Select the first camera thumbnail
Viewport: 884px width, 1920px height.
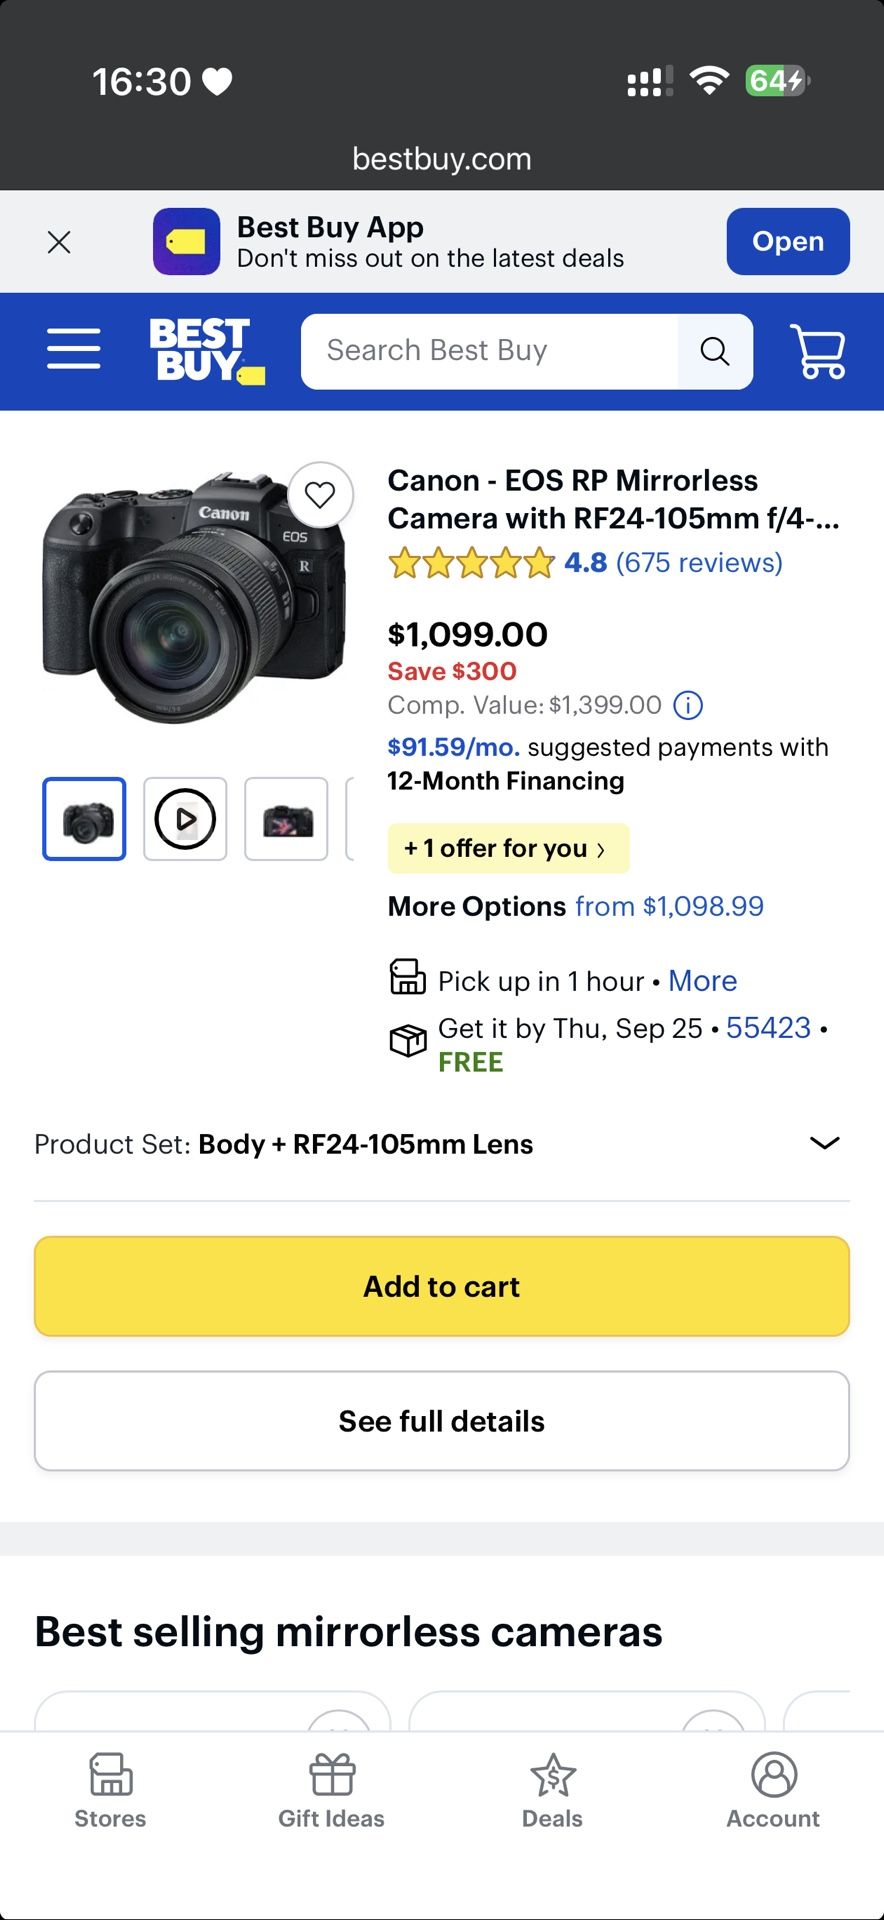(85, 819)
